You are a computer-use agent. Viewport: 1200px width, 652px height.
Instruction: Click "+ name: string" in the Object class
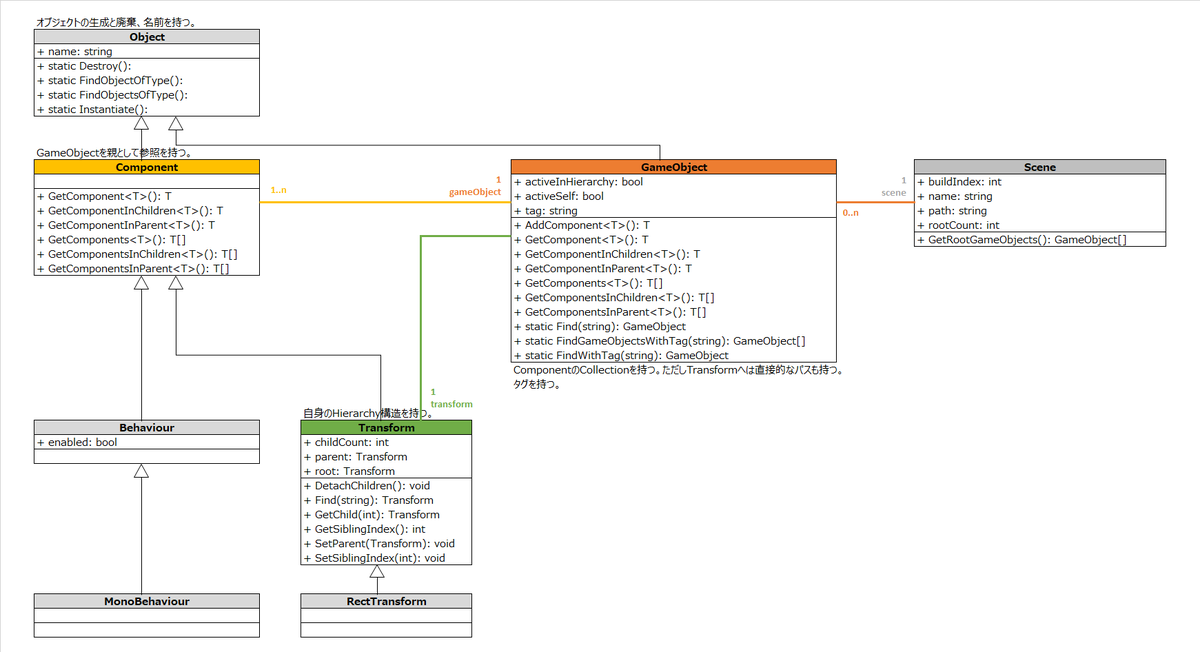coord(75,52)
